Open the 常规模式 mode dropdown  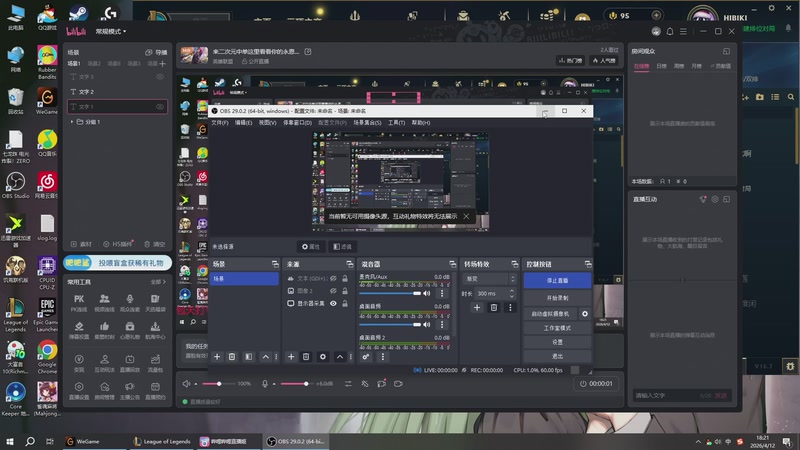(x=111, y=31)
